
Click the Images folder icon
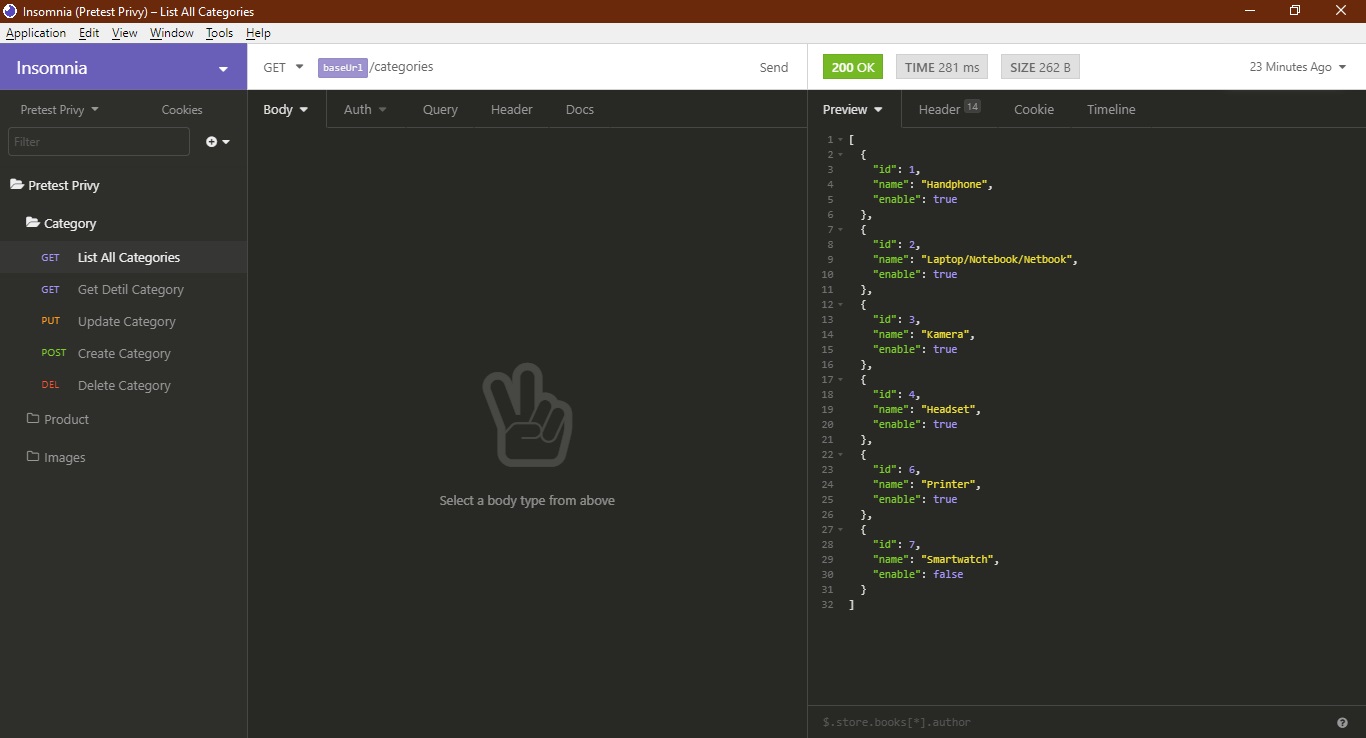click(x=33, y=457)
